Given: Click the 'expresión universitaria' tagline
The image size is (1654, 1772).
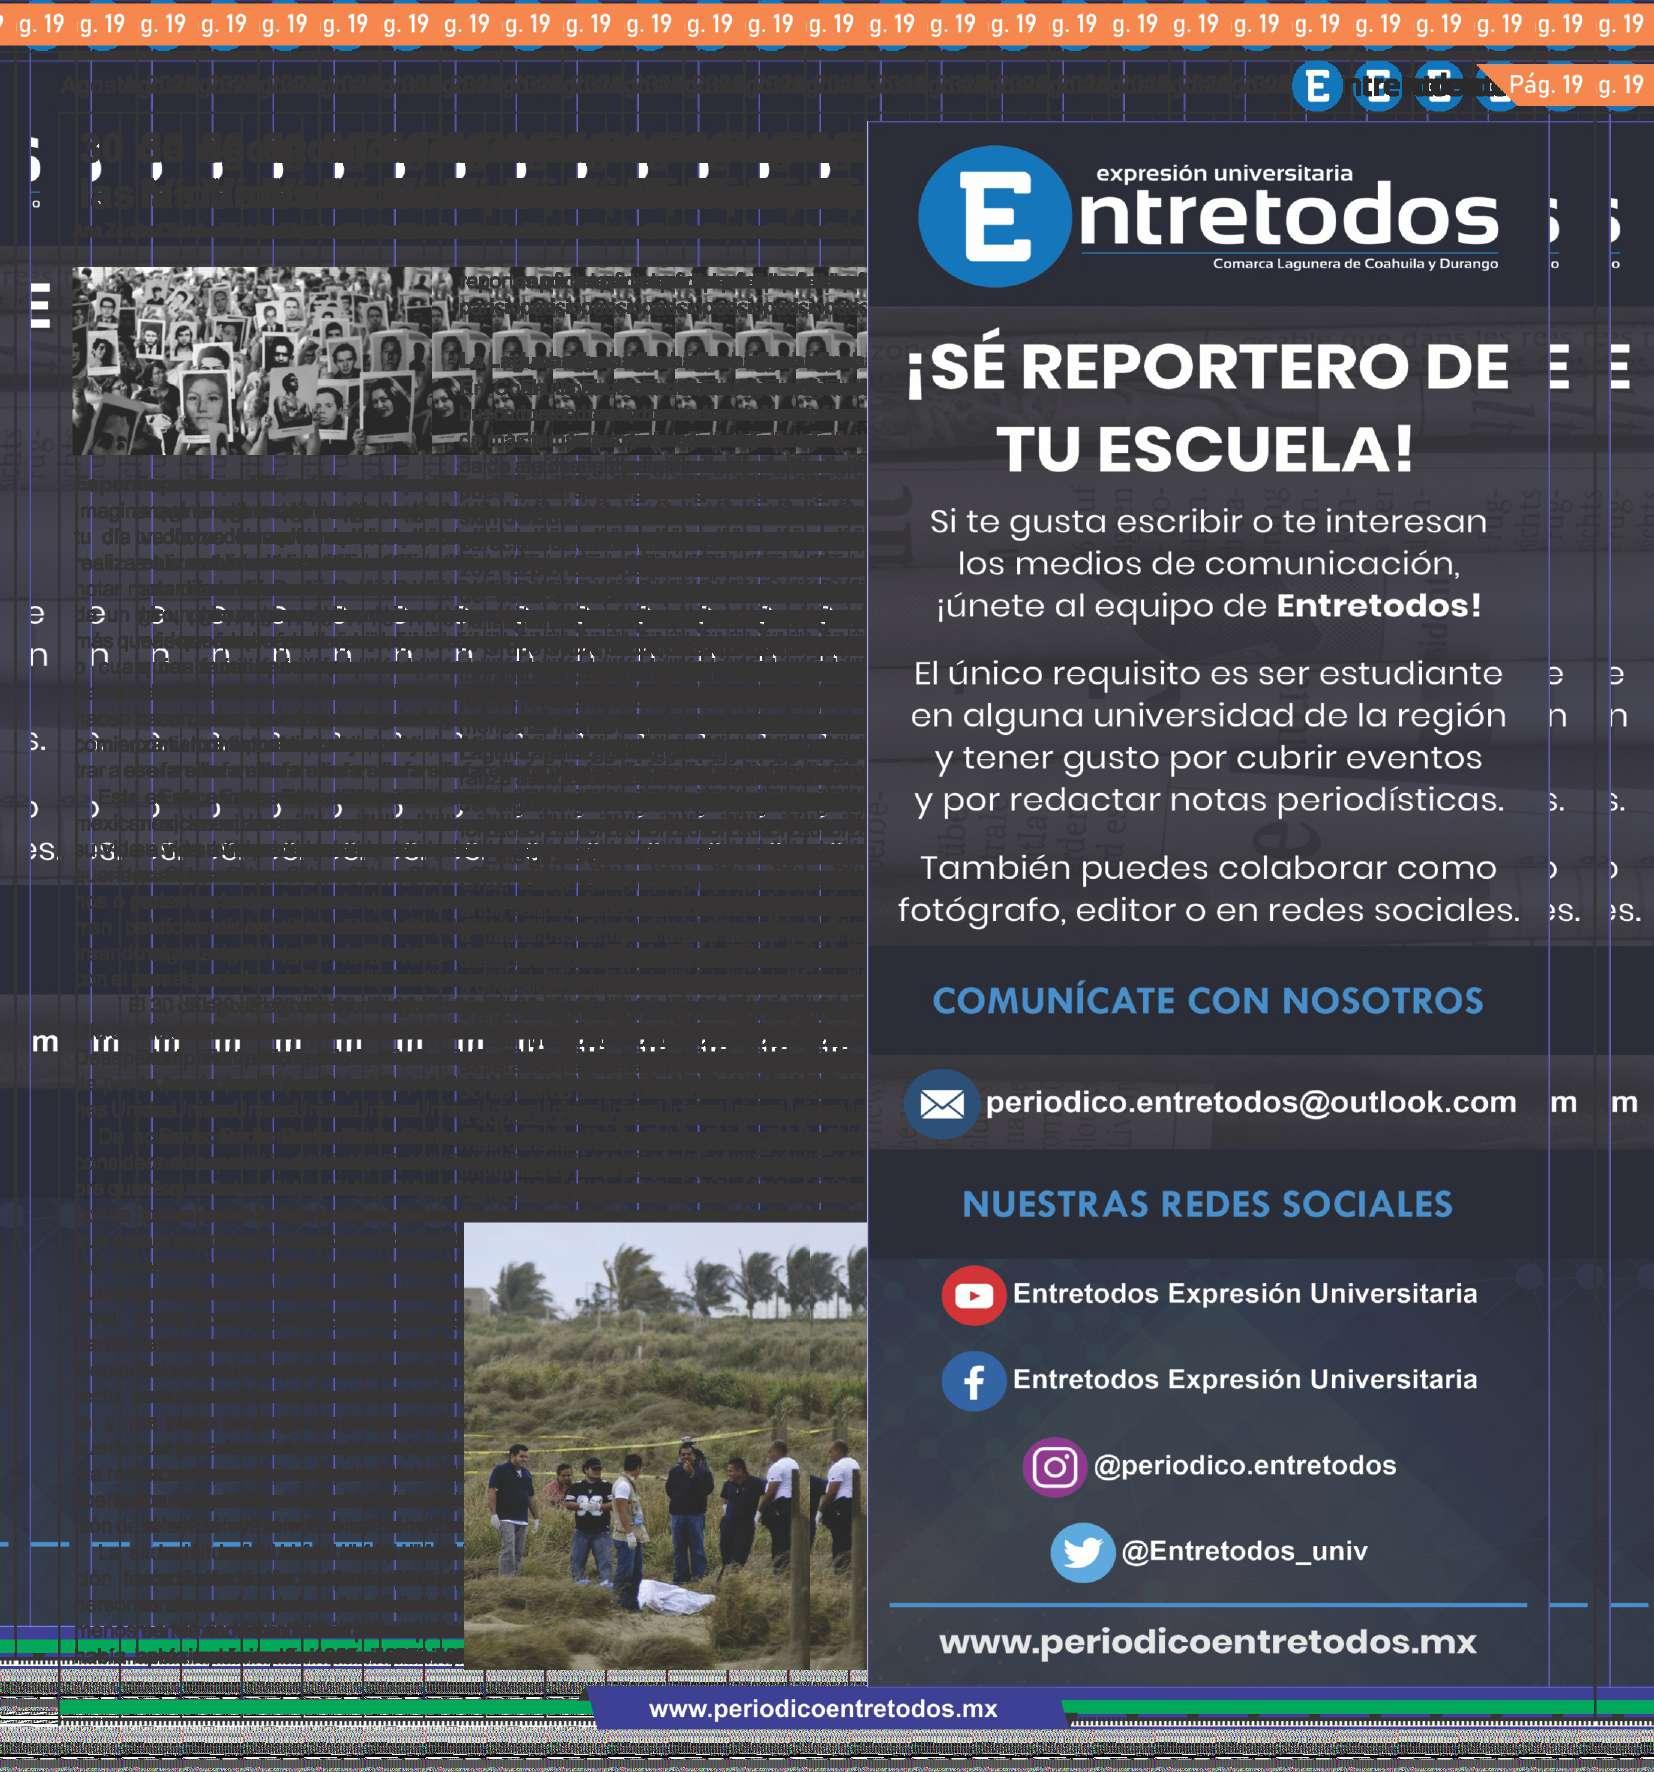Looking at the screenshot, I should [1224, 173].
